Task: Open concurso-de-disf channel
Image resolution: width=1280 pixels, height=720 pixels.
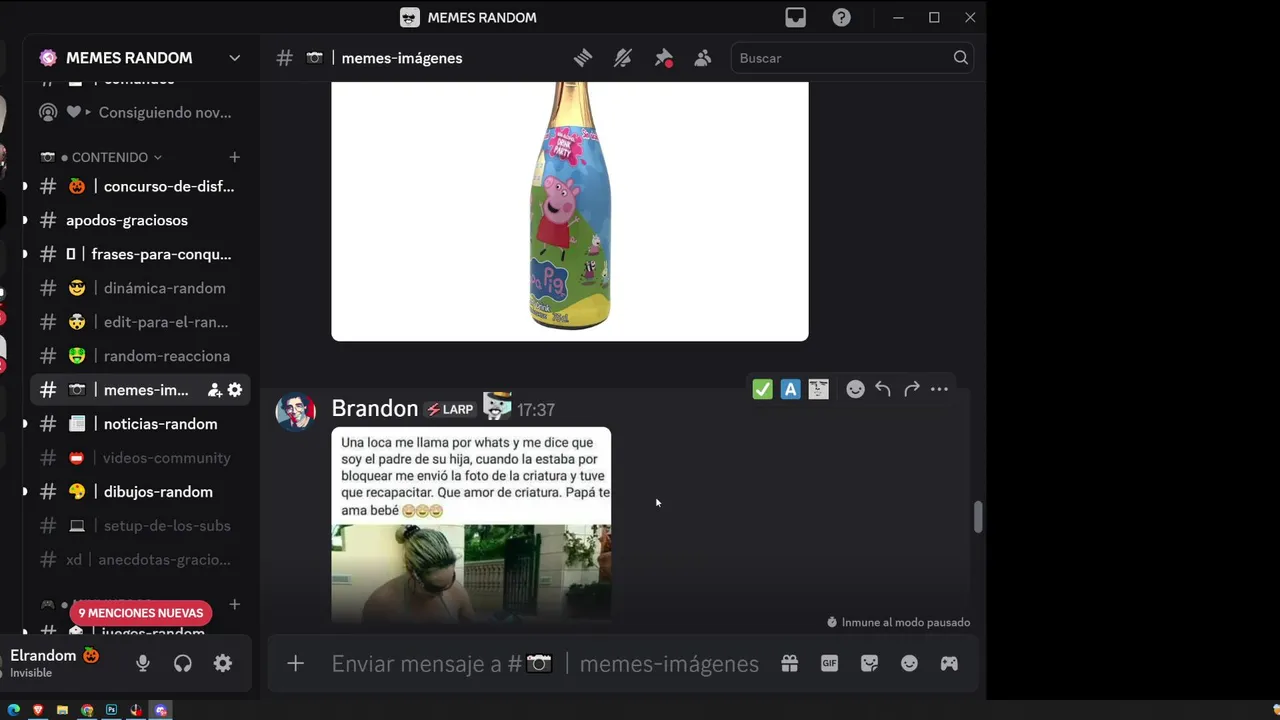Action: (x=140, y=186)
